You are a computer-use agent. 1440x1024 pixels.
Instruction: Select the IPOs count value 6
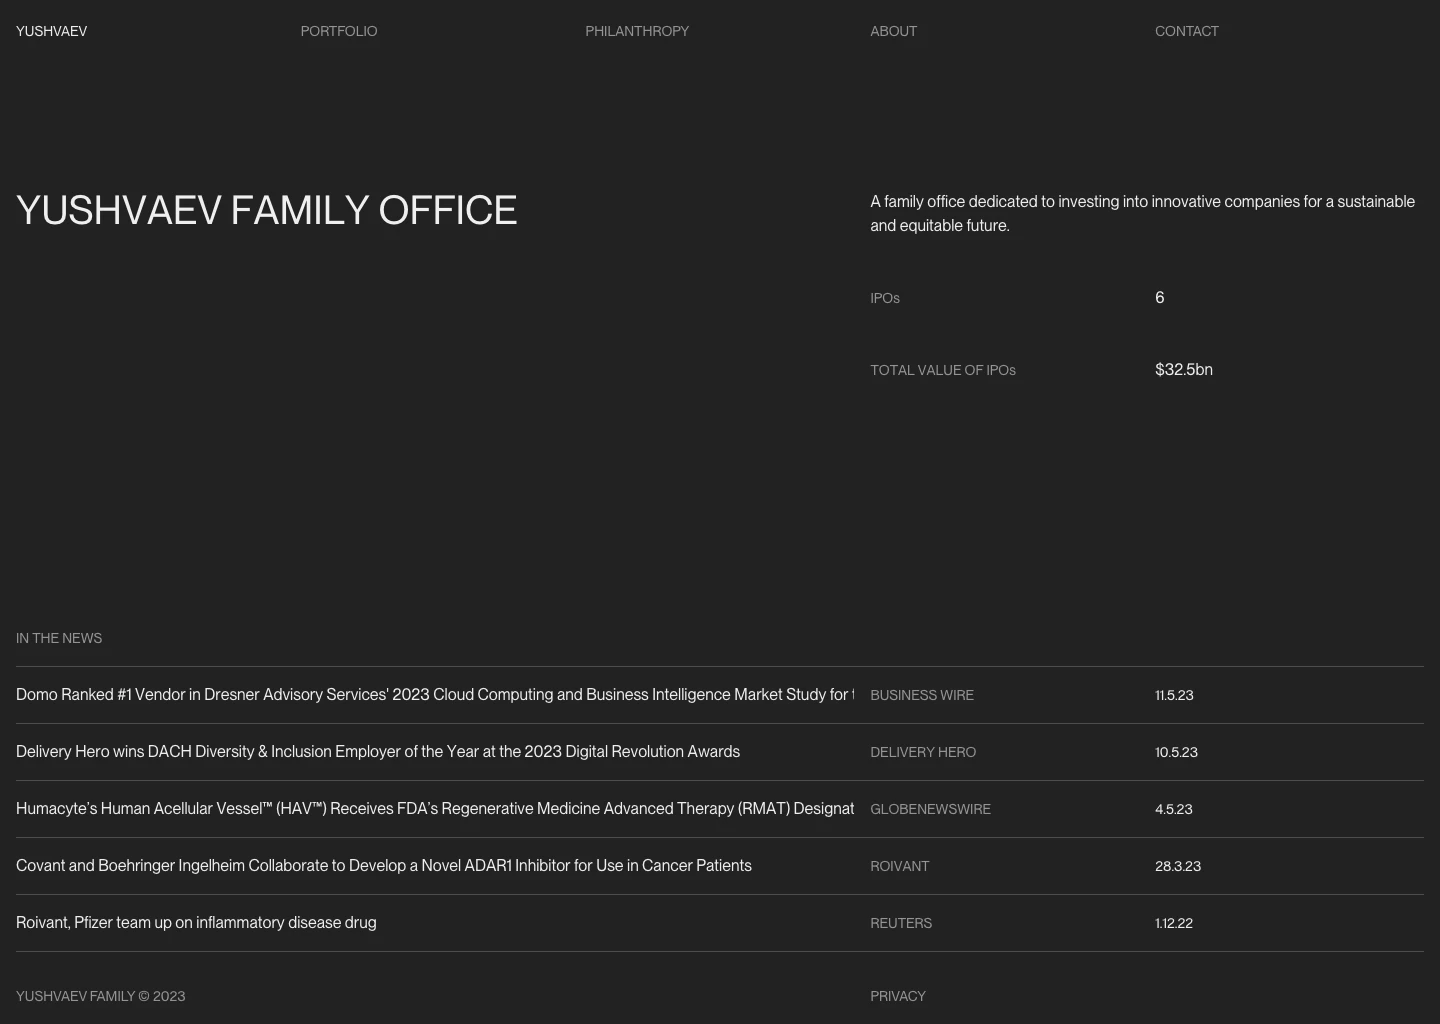click(x=1159, y=297)
